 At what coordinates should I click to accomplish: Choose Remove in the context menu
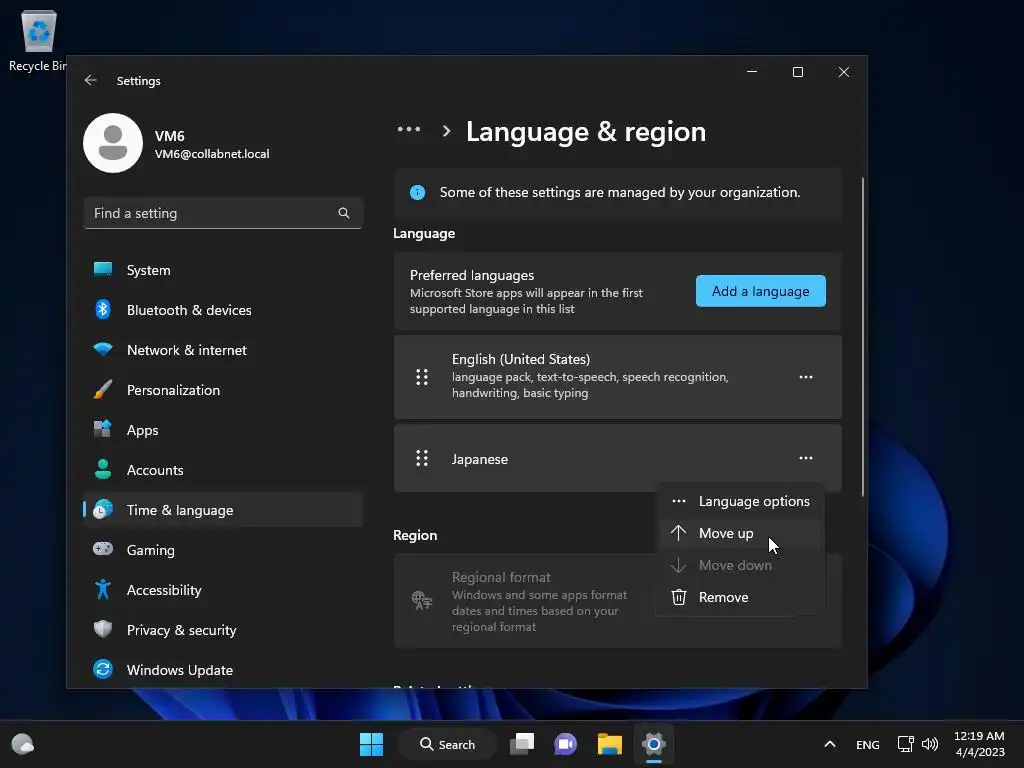(x=740, y=597)
